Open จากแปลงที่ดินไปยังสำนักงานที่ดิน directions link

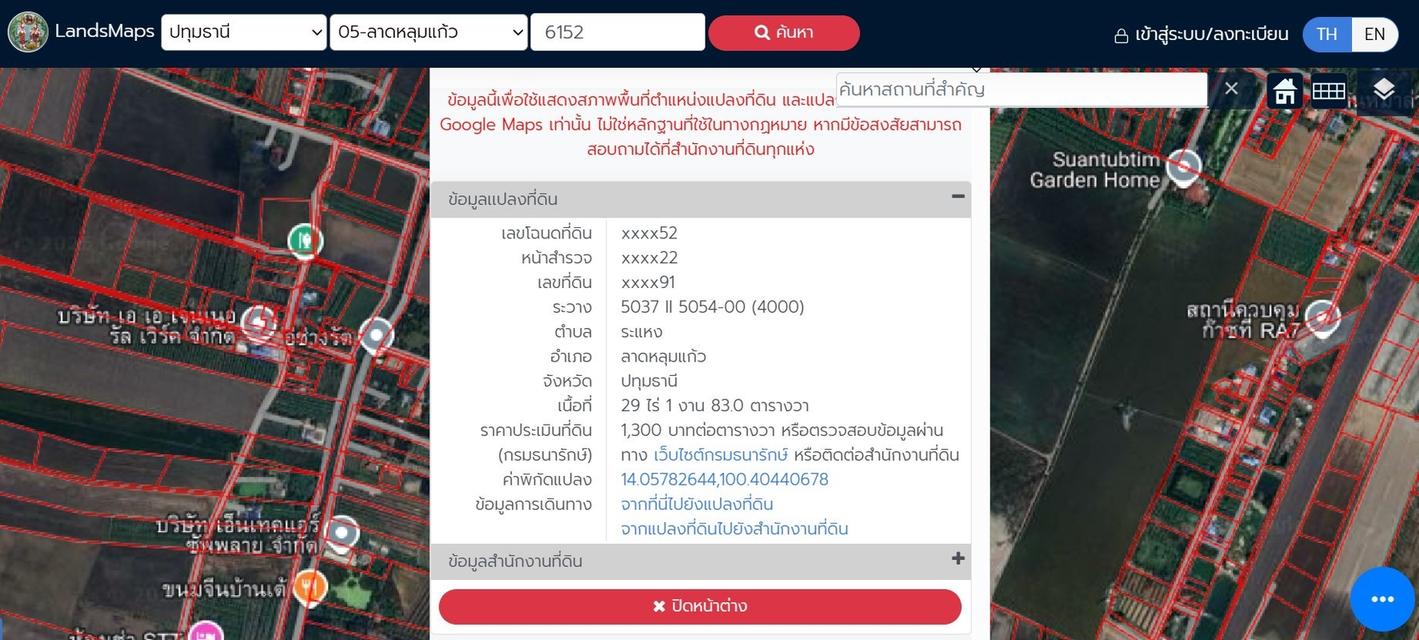click(x=734, y=529)
